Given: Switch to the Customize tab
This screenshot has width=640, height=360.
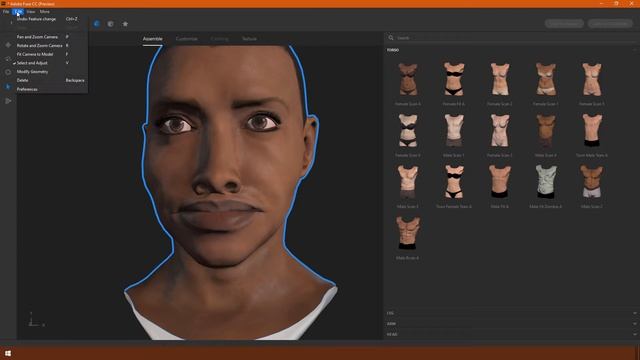Looking at the screenshot, I should coord(187,39).
